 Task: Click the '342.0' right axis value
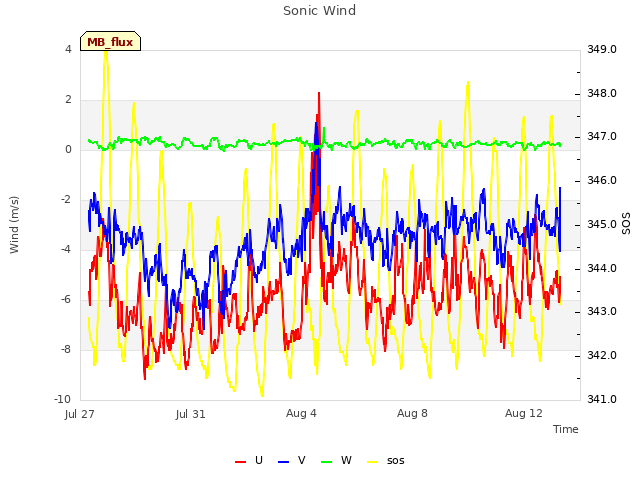pyautogui.click(x=602, y=356)
